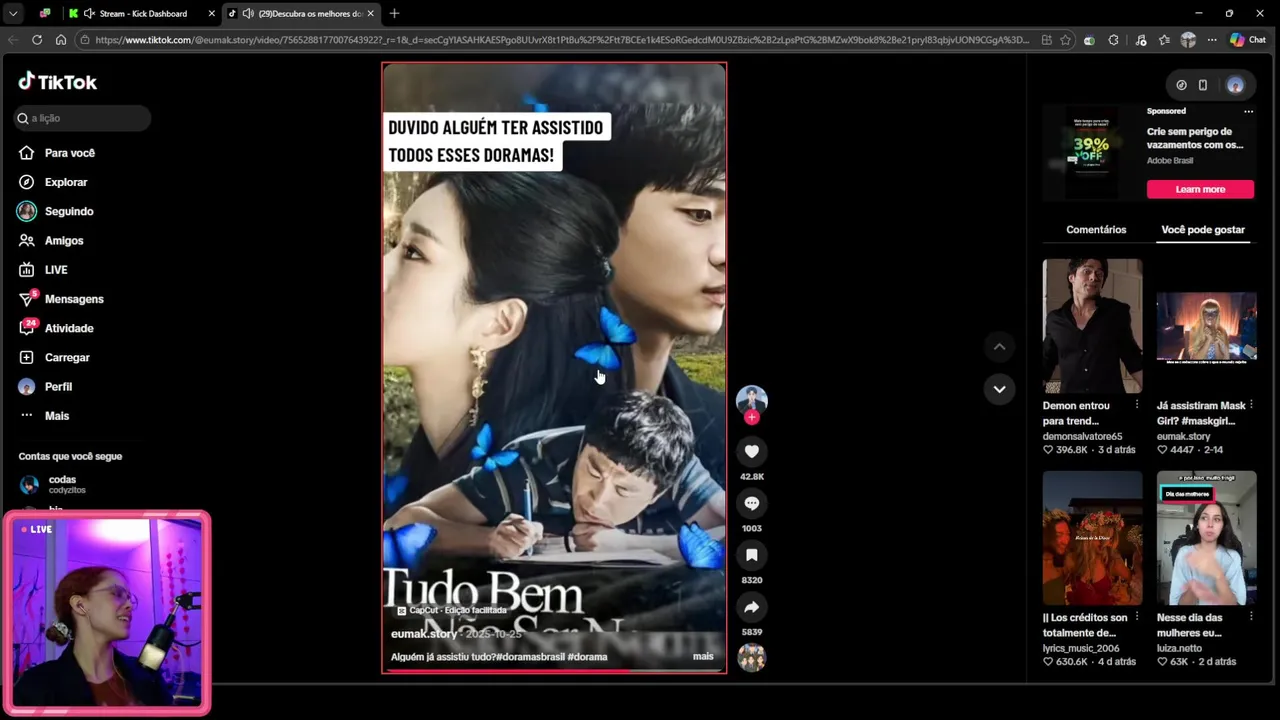Bookmark this page with the star icon

coord(1065,40)
